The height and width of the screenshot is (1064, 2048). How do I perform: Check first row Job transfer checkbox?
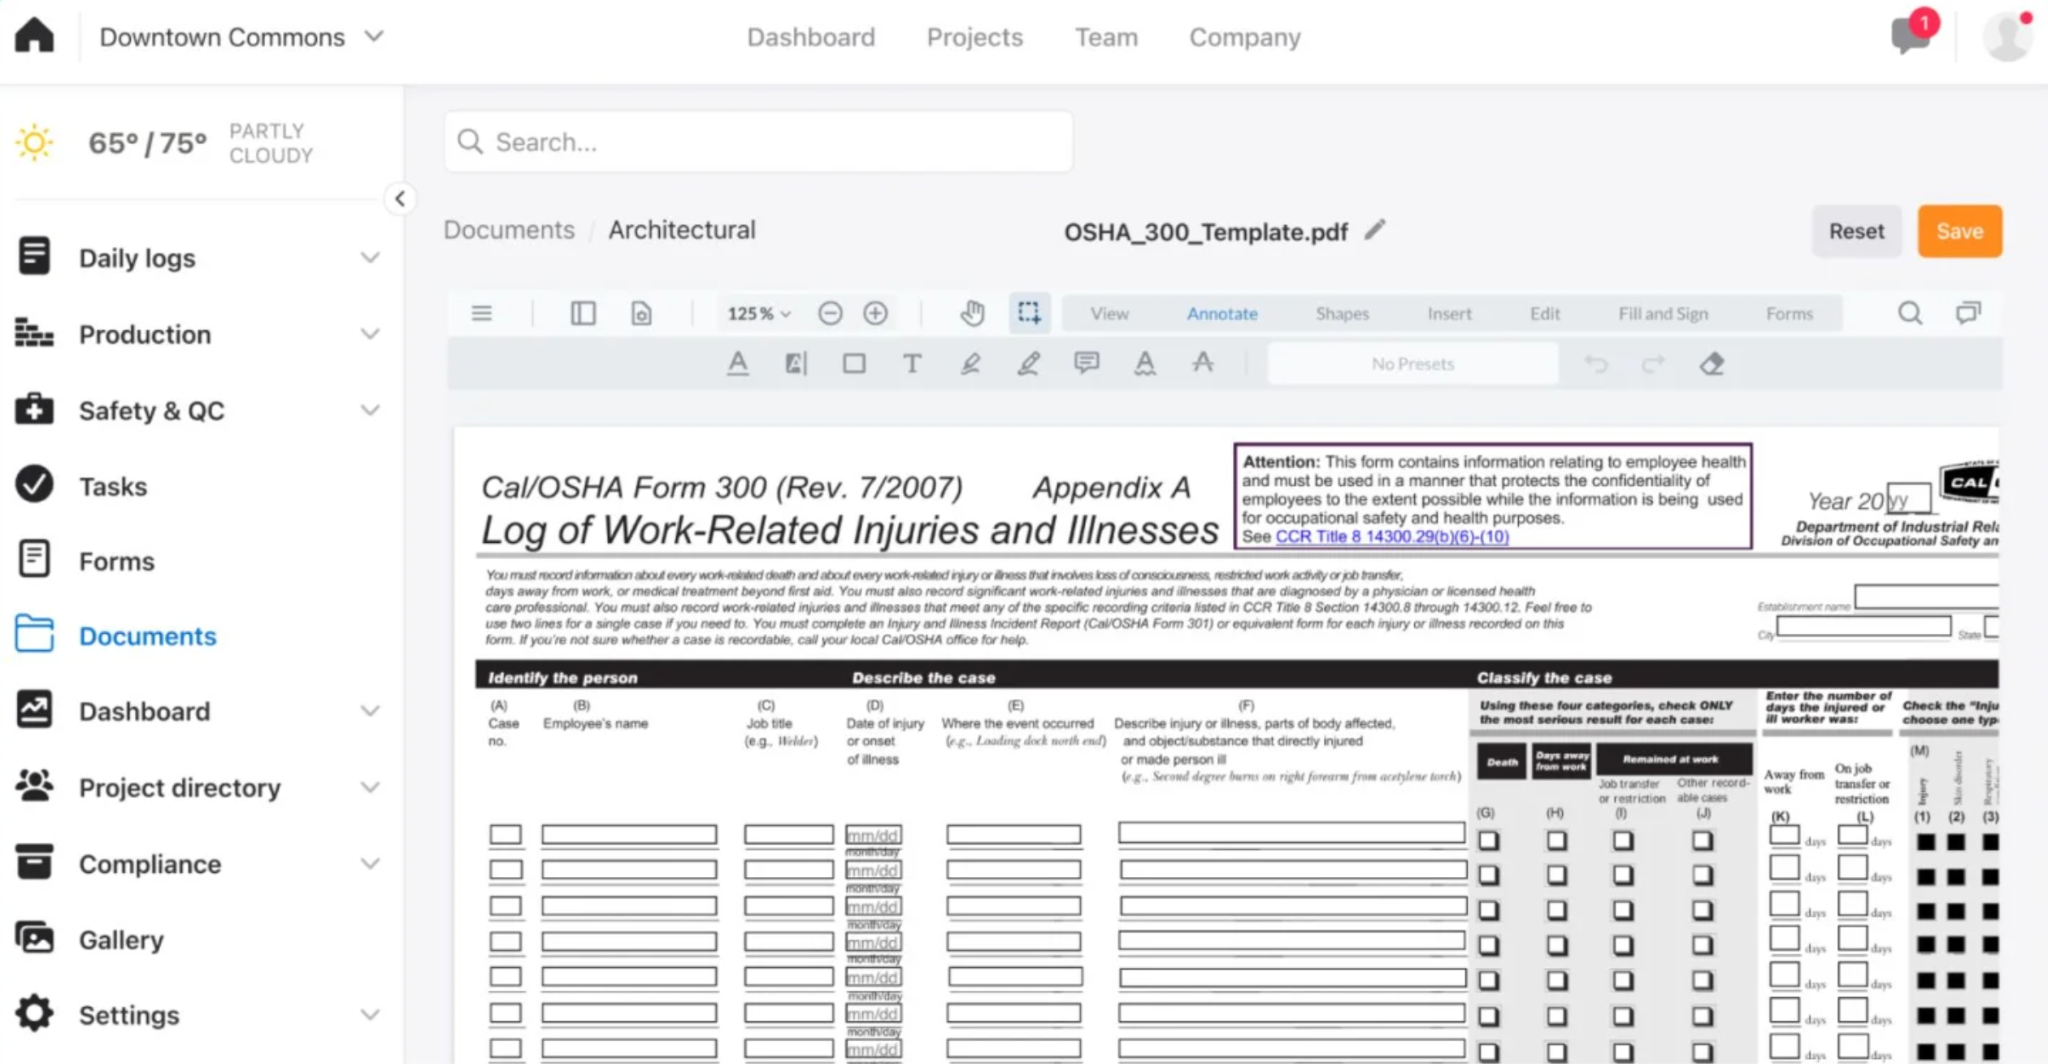tap(1623, 841)
